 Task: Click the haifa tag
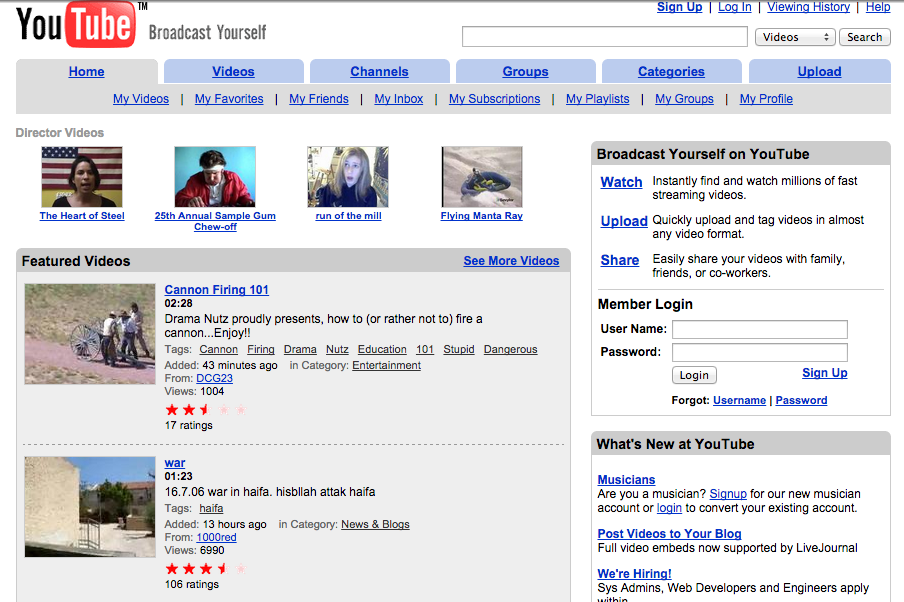[211, 509]
